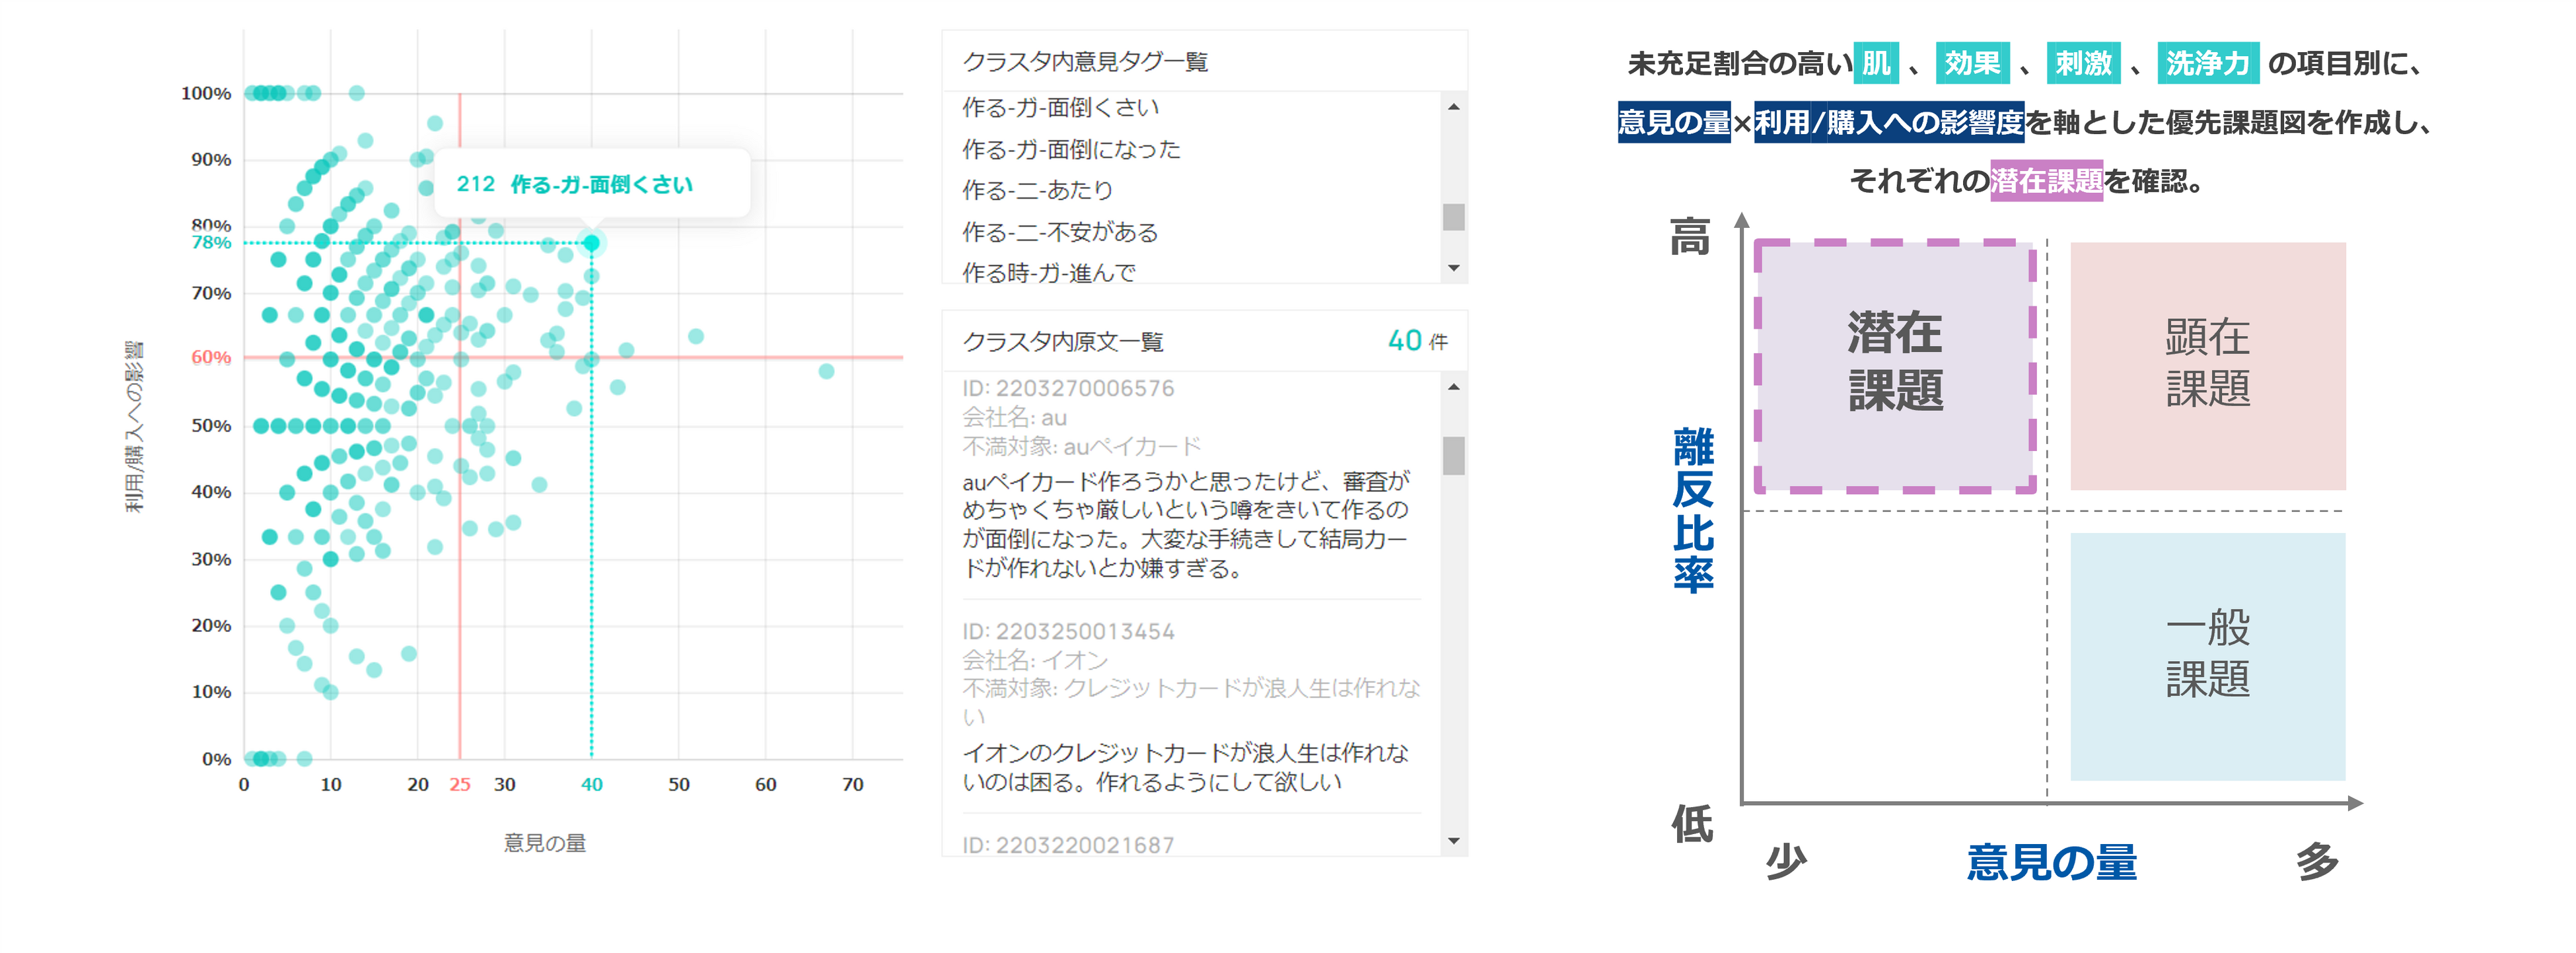Screen dimensions: 2576x953
Task: Select tag 作る-ガ-面倒くさい in the list
Action: (x=1060, y=107)
